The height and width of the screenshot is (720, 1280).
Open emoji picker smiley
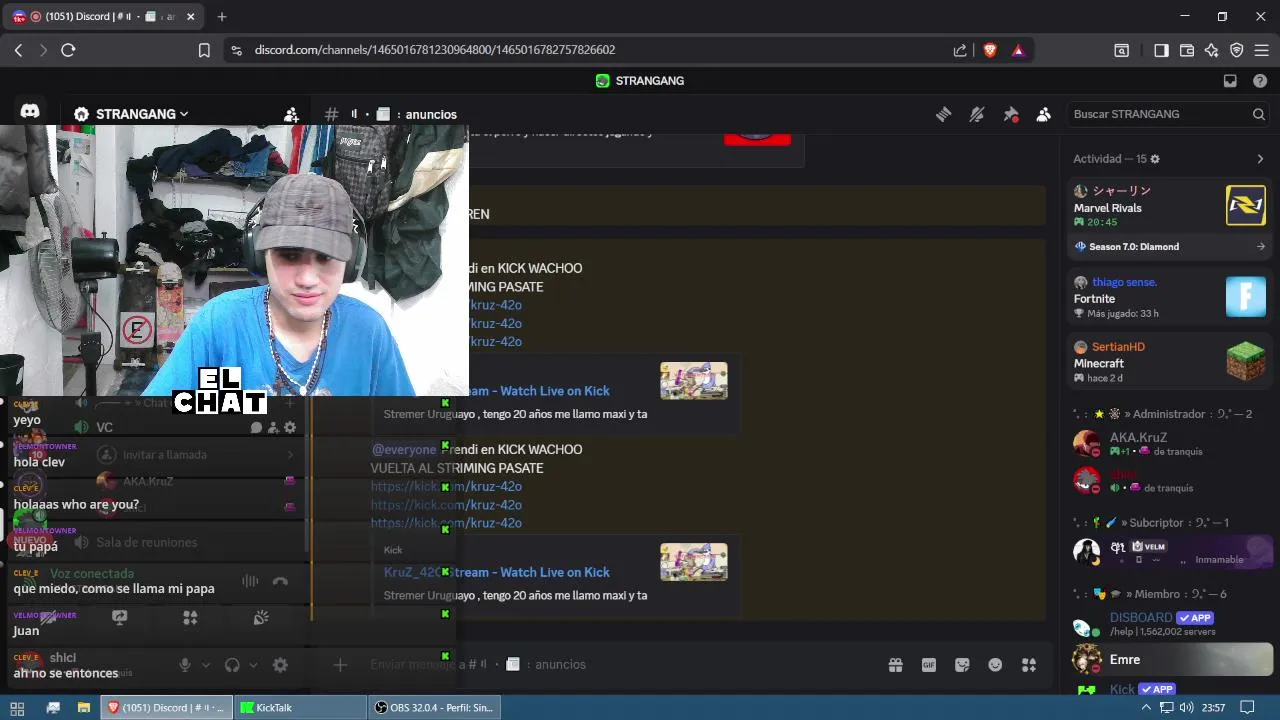(x=995, y=665)
